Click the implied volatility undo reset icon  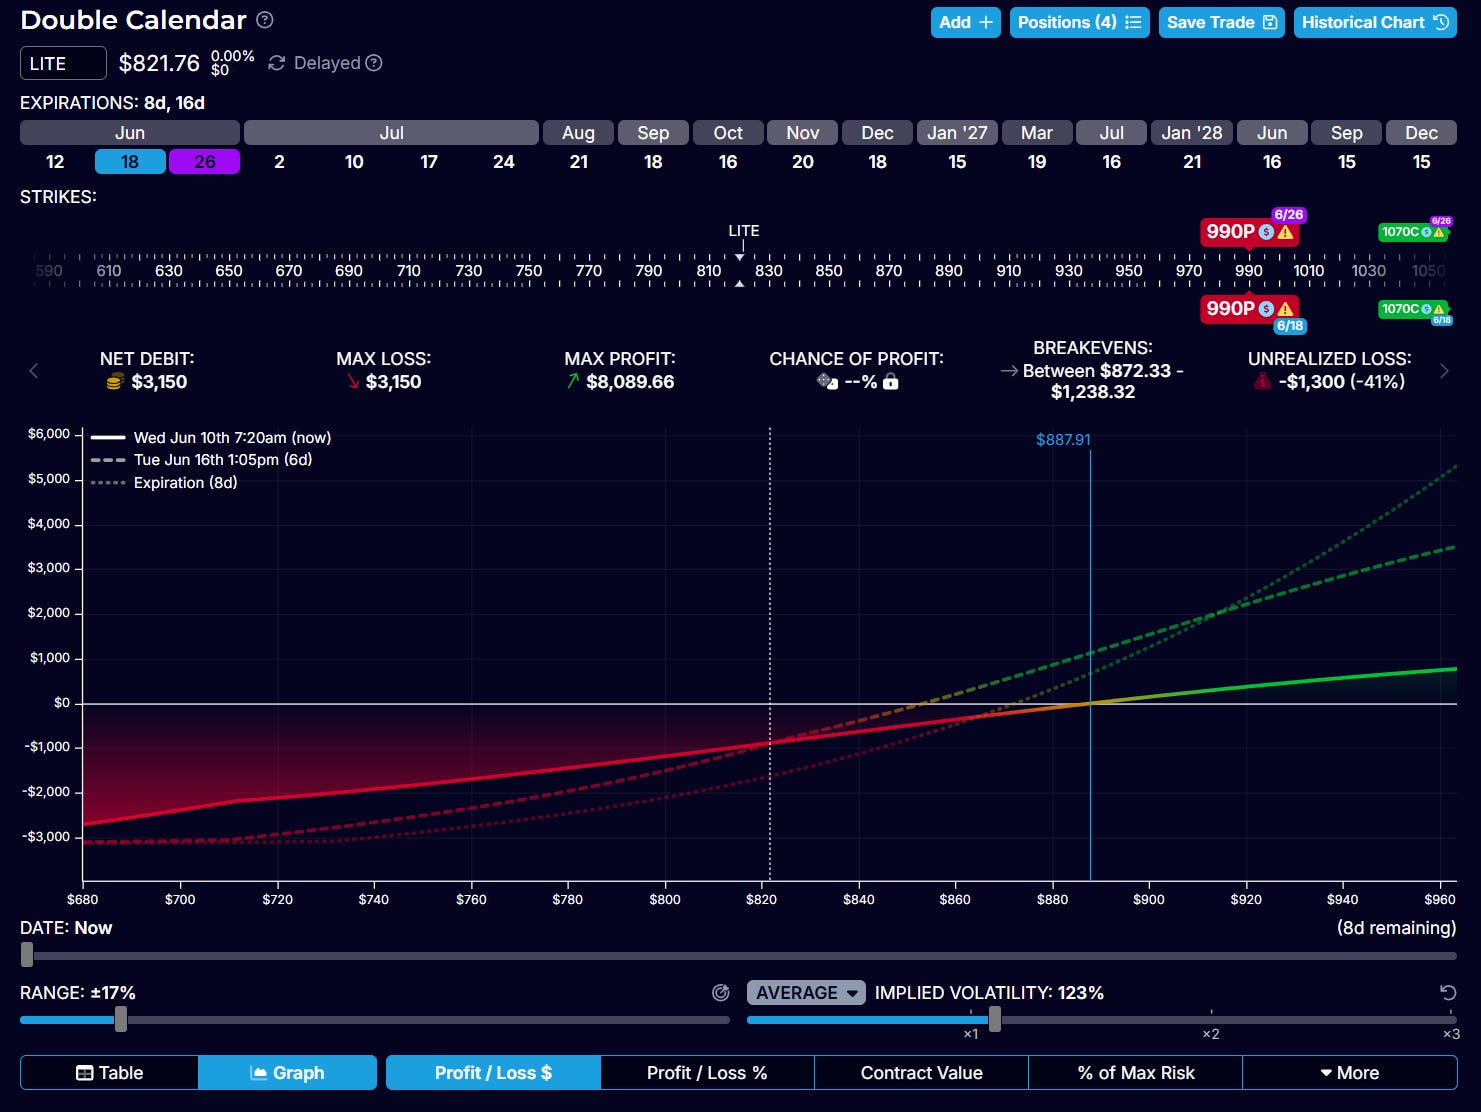pos(1447,993)
